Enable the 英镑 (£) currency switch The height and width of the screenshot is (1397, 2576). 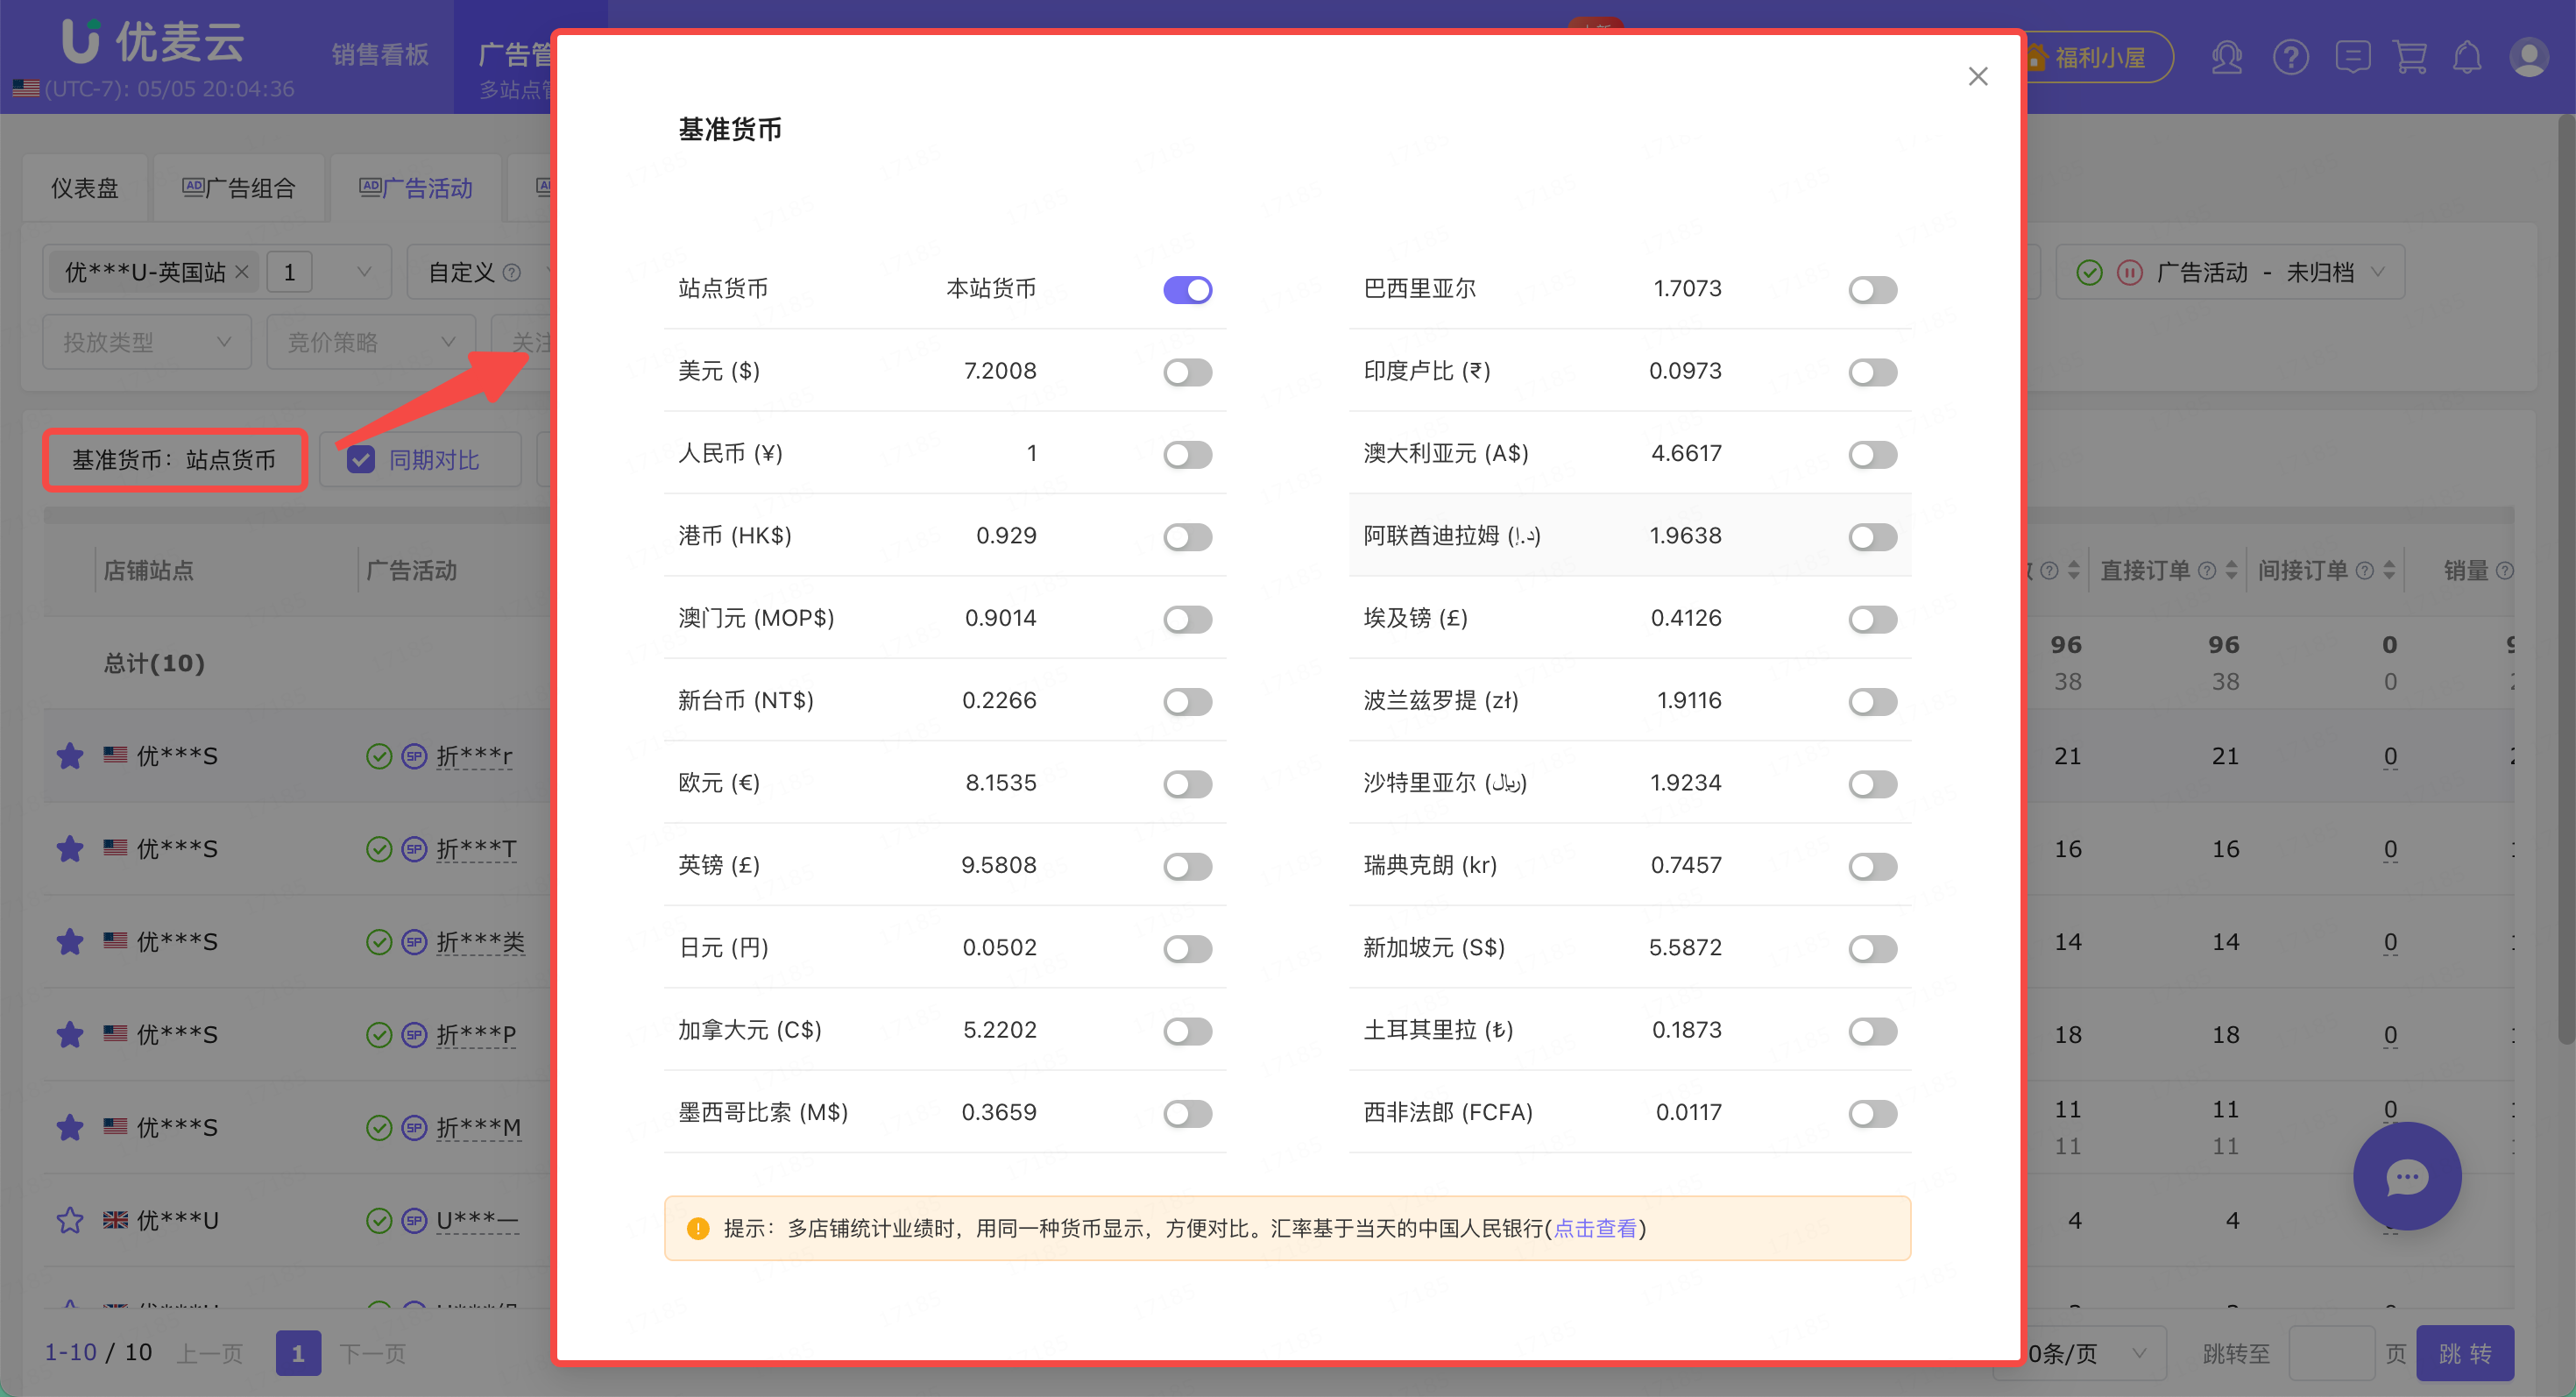pos(1187,866)
